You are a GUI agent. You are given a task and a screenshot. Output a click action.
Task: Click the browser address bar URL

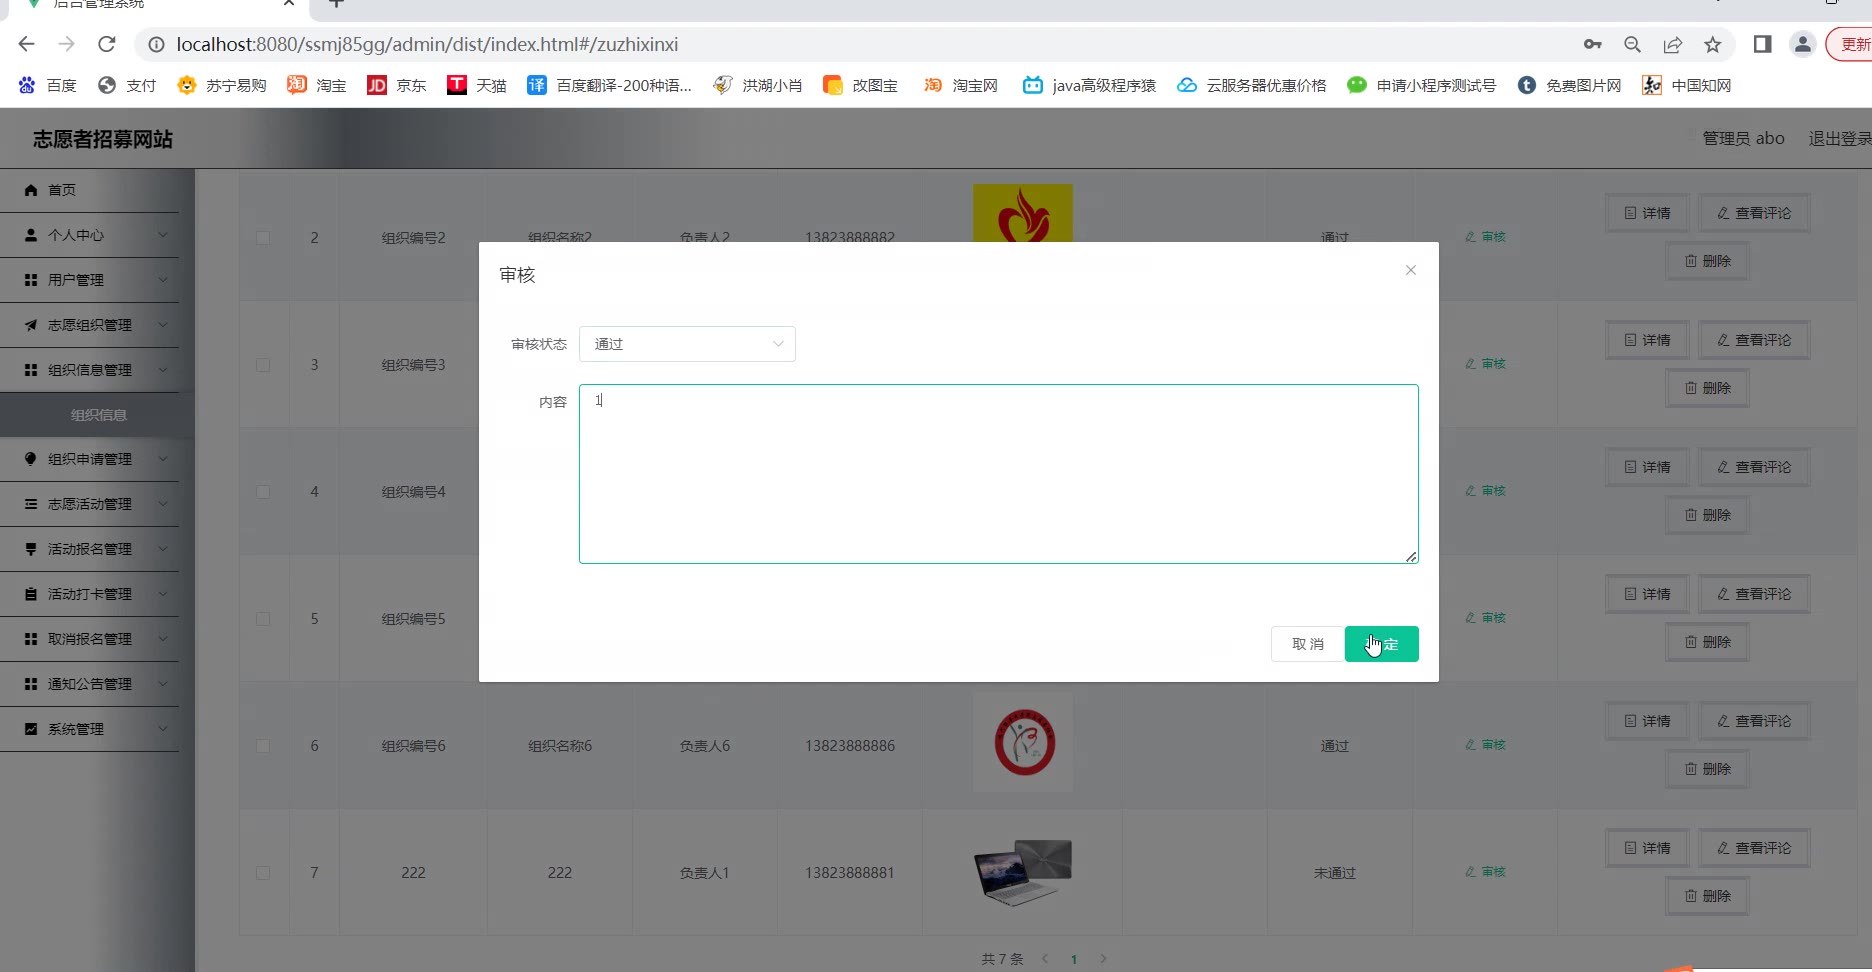[427, 44]
